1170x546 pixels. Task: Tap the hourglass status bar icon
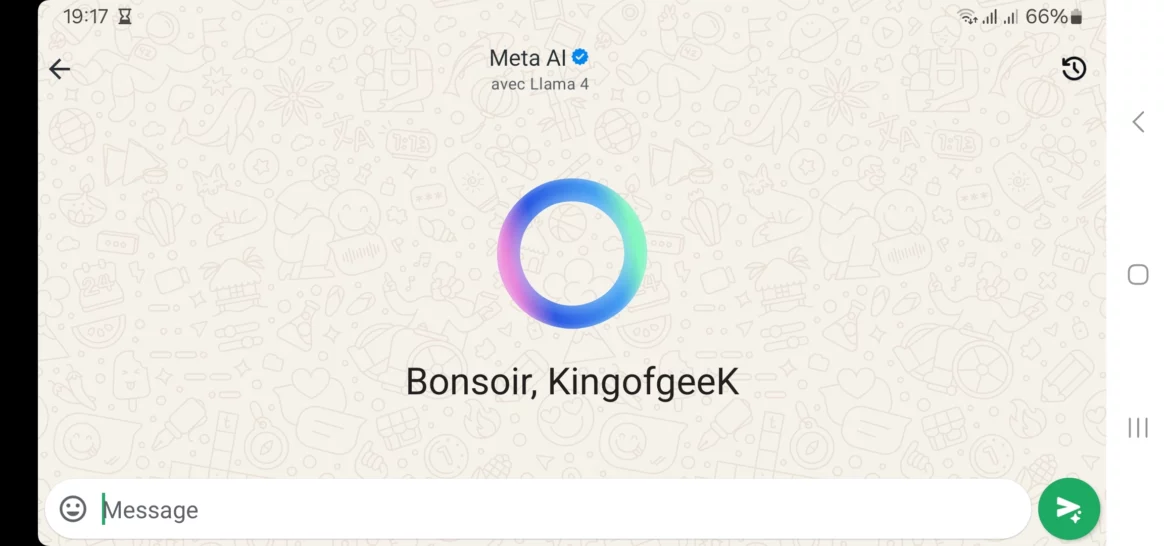pyautogui.click(x=125, y=16)
